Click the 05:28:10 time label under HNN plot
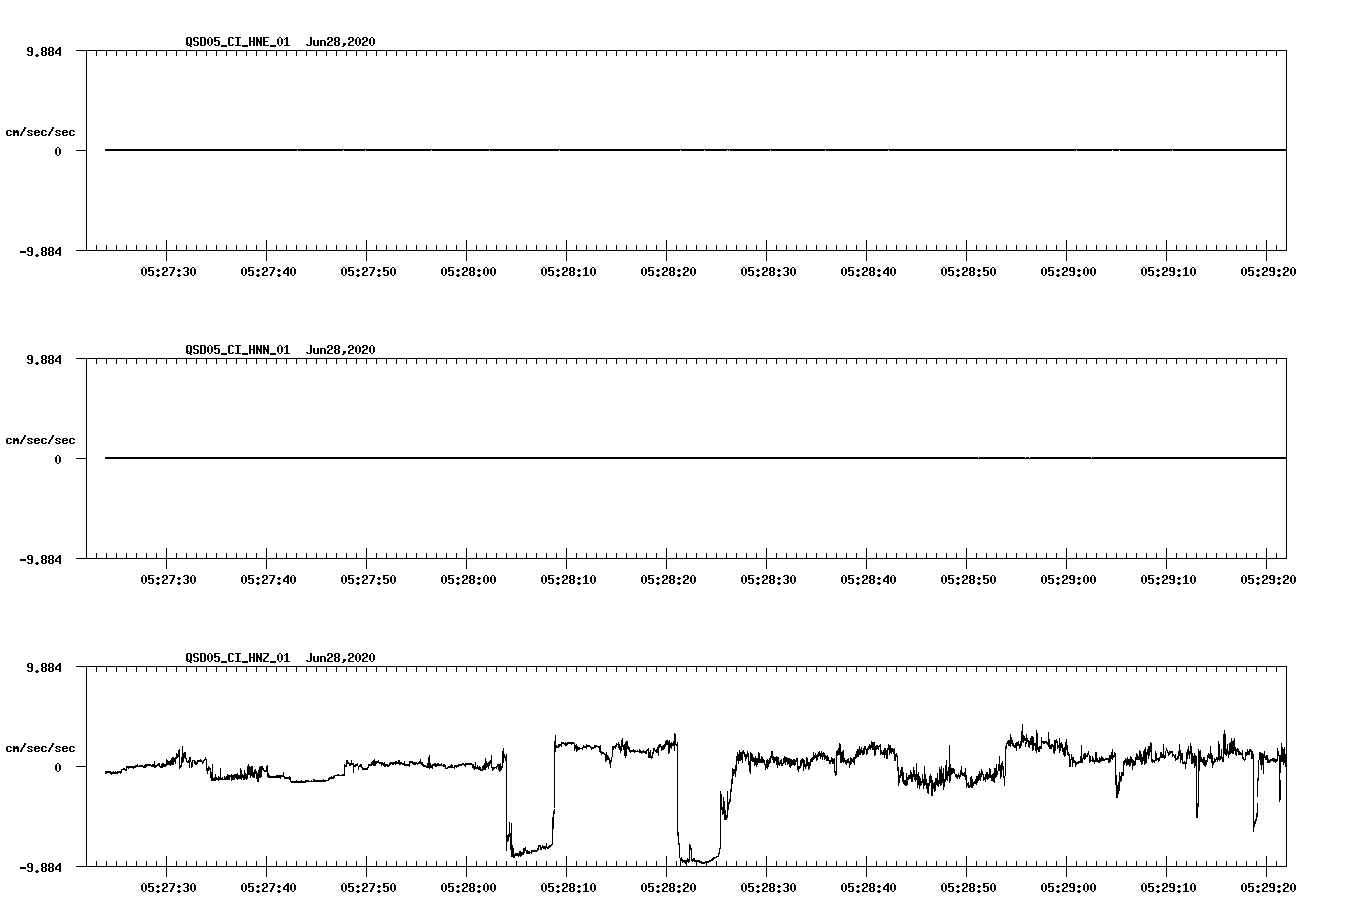Viewport: 1358px width, 924px height. (x=568, y=579)
